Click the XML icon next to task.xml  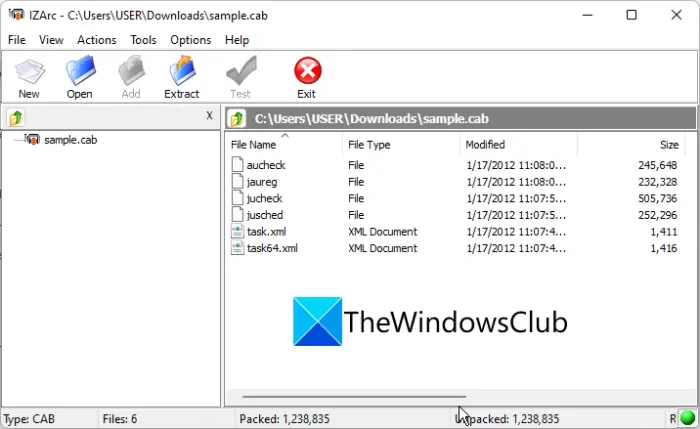(x=238, y=231)
